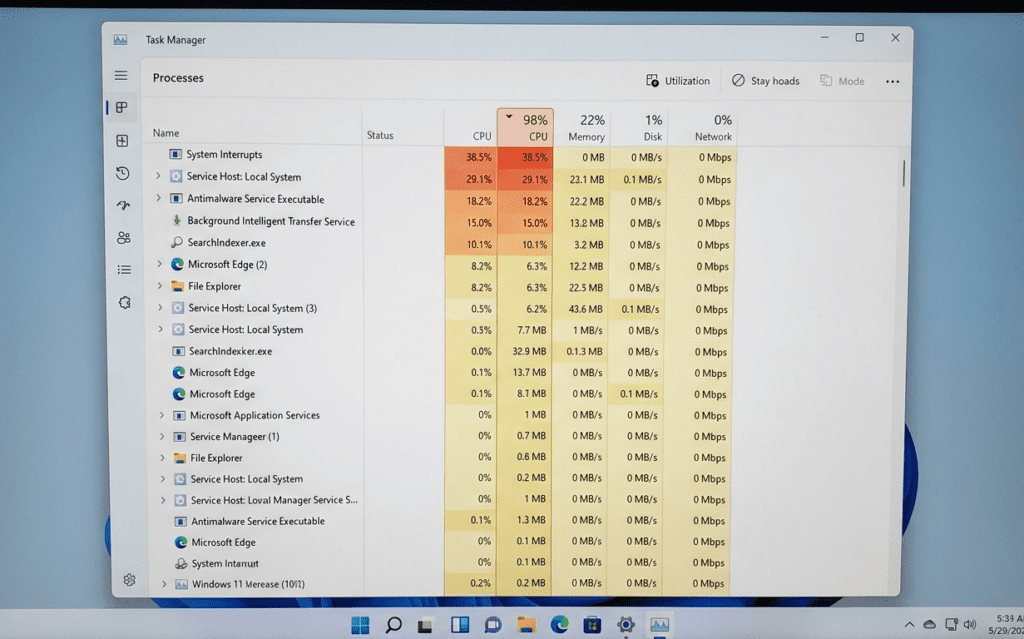This screenshot has height=639, width=1024.
Task: Open the Windows Start button on the taskbar
Action: 360,625
